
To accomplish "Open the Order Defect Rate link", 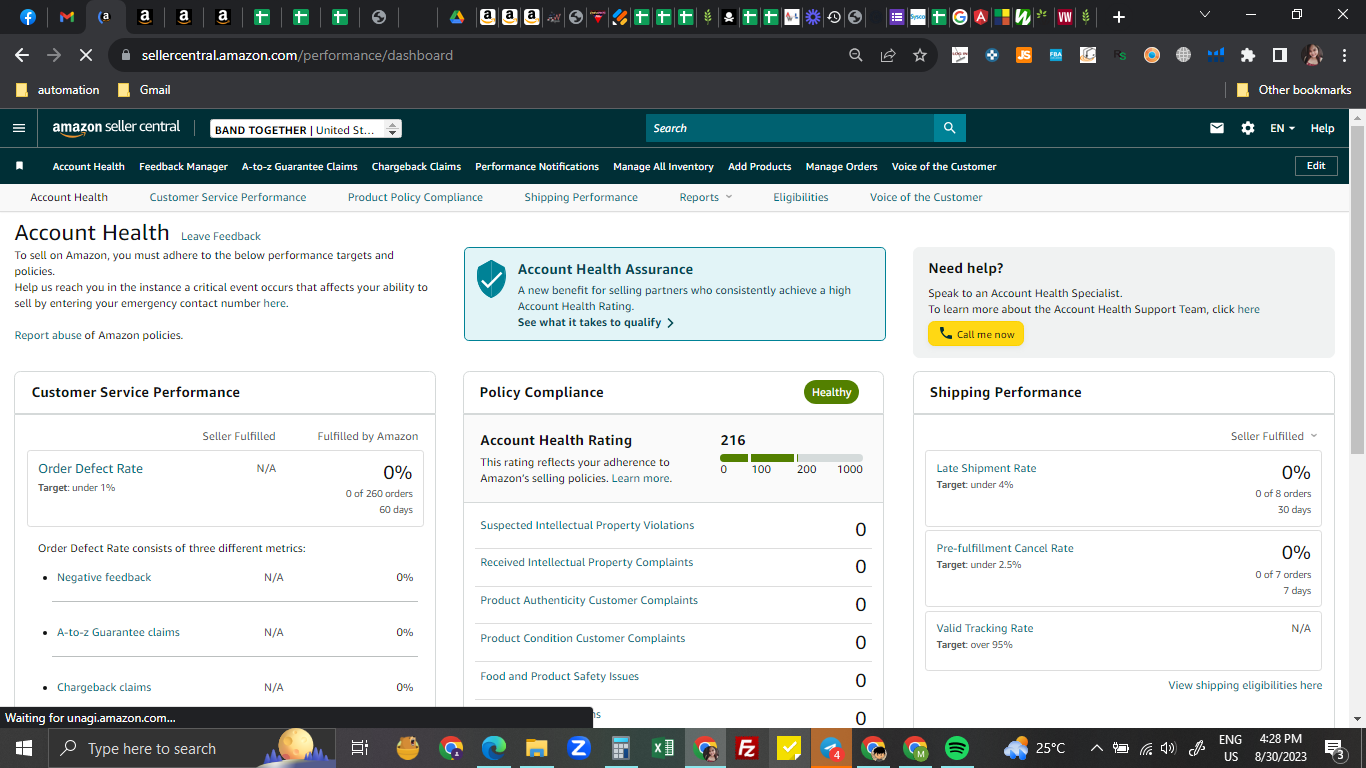I will point(90,468).
